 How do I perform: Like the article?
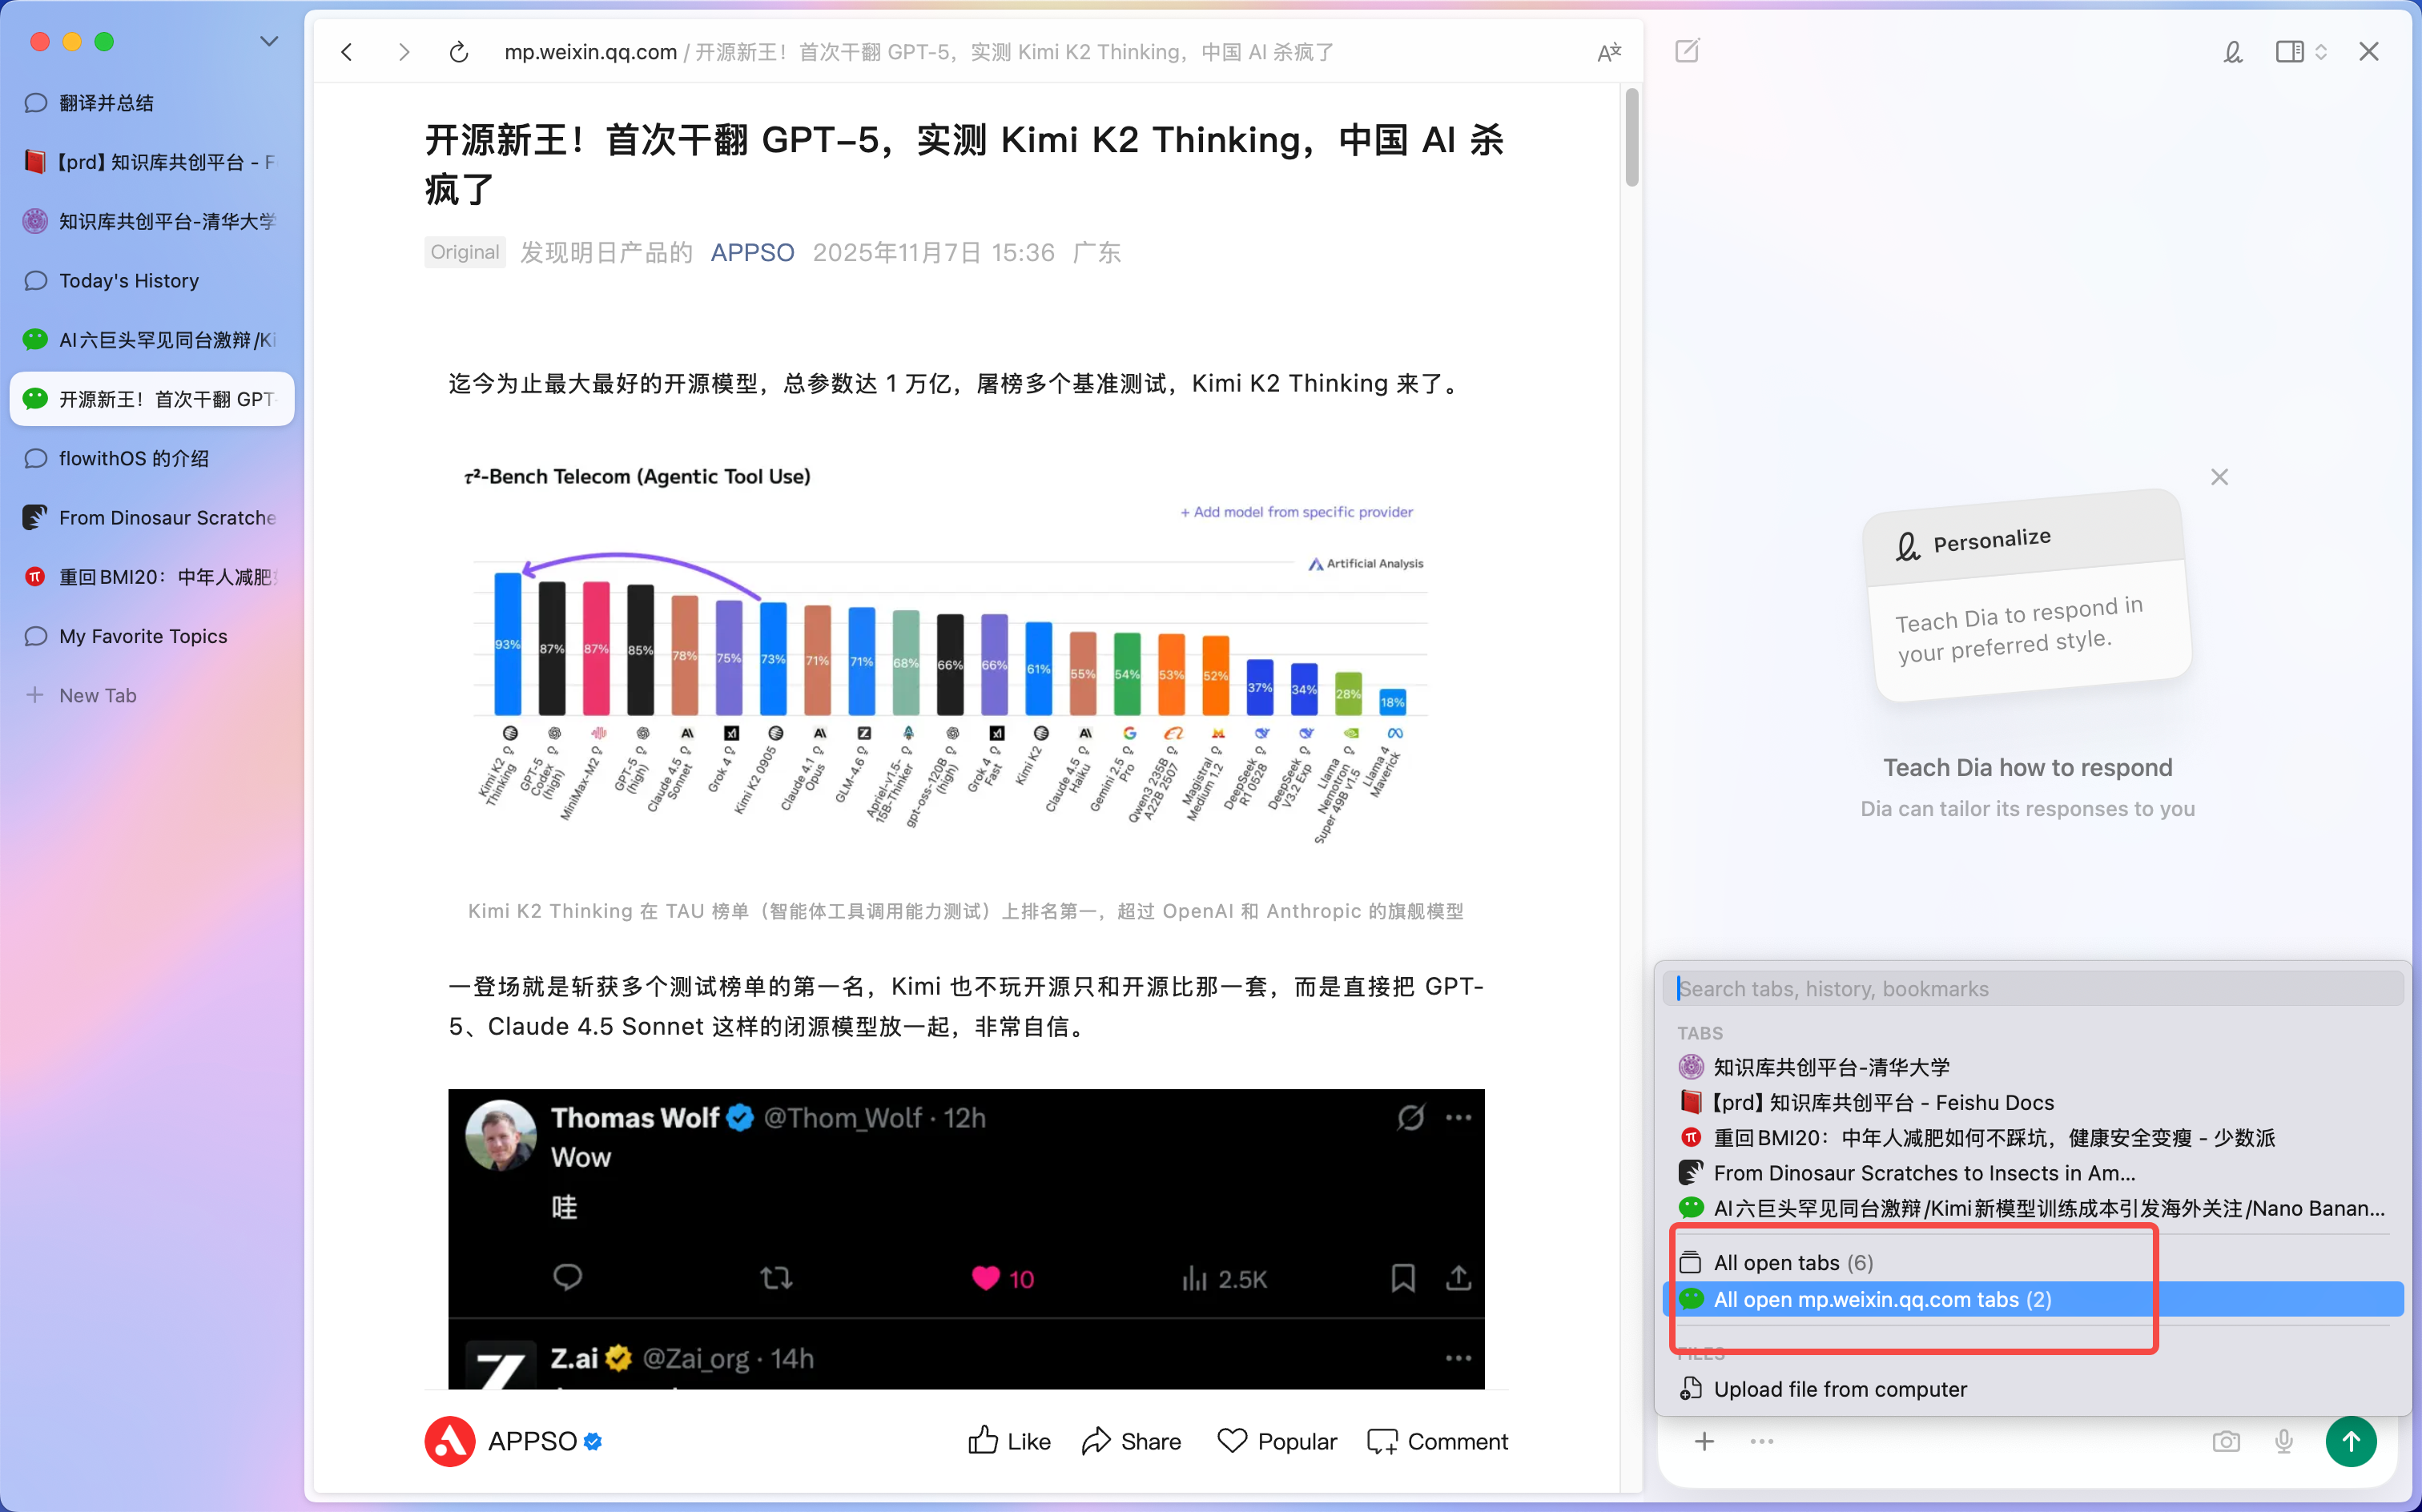click(1009, 1441)
